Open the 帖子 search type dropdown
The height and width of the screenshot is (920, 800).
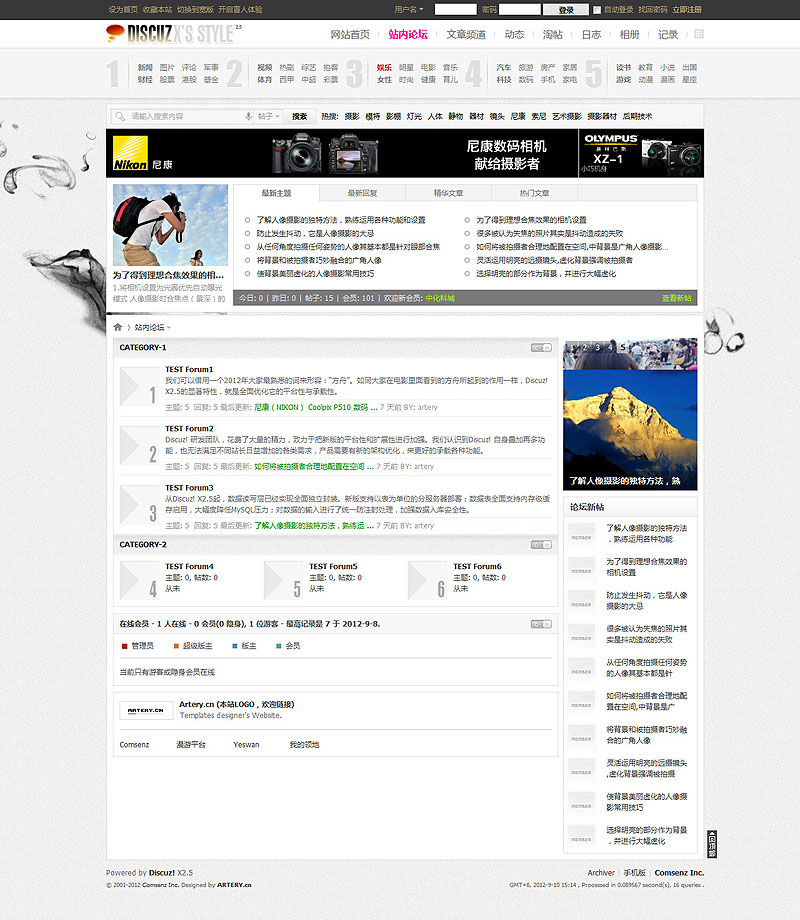268,116
